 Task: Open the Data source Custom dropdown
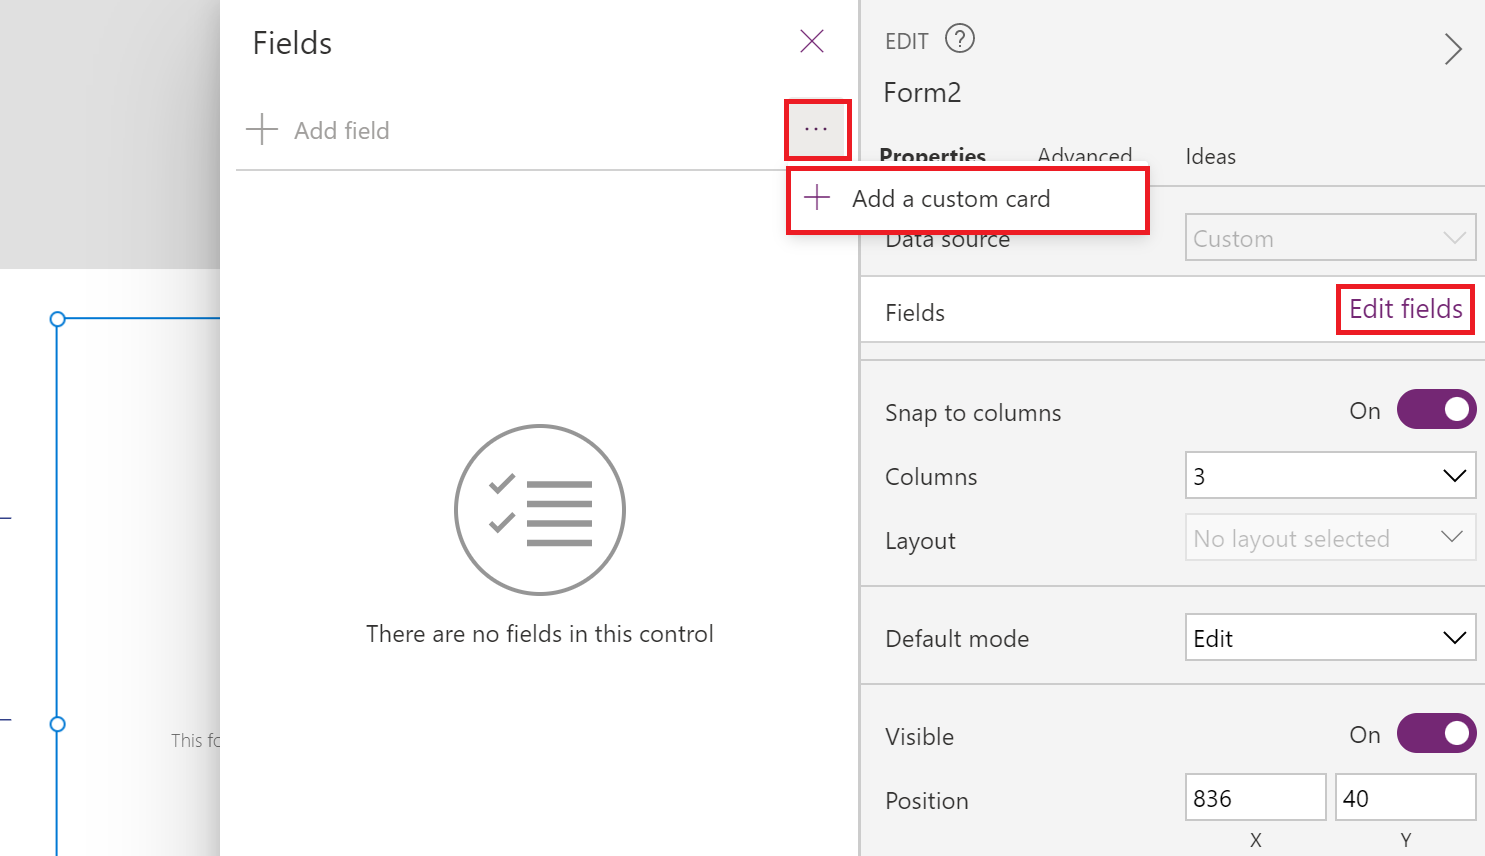(x=1331, y=237)
